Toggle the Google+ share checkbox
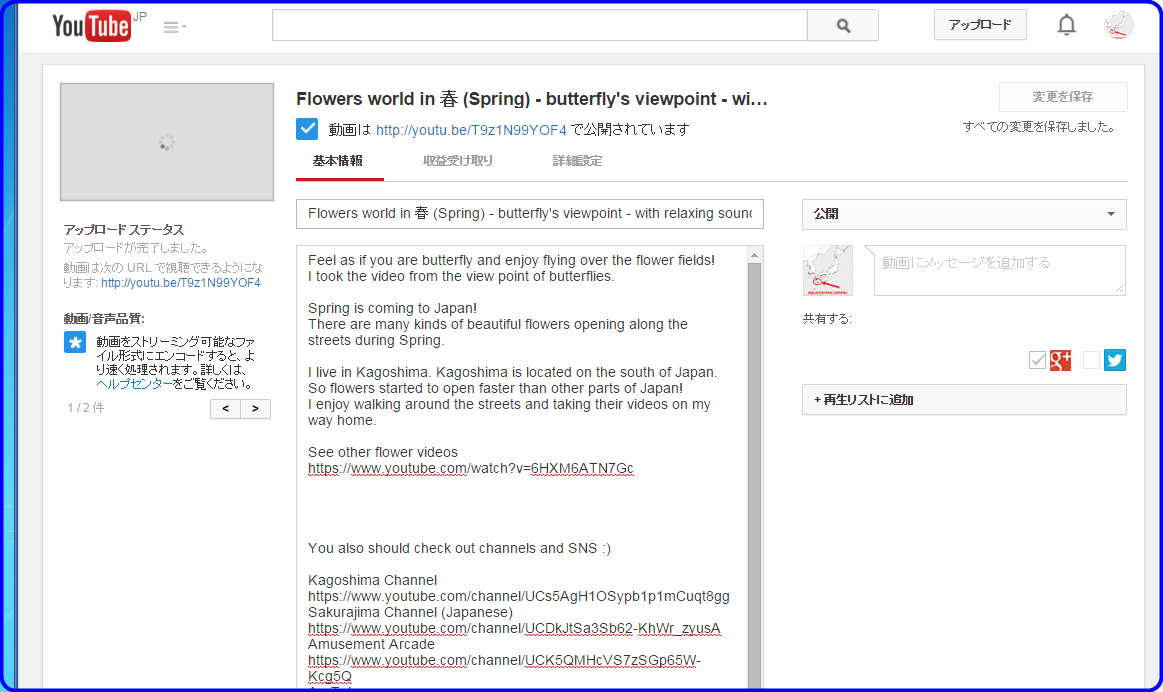The image size is (1163, 692). 1037,360
